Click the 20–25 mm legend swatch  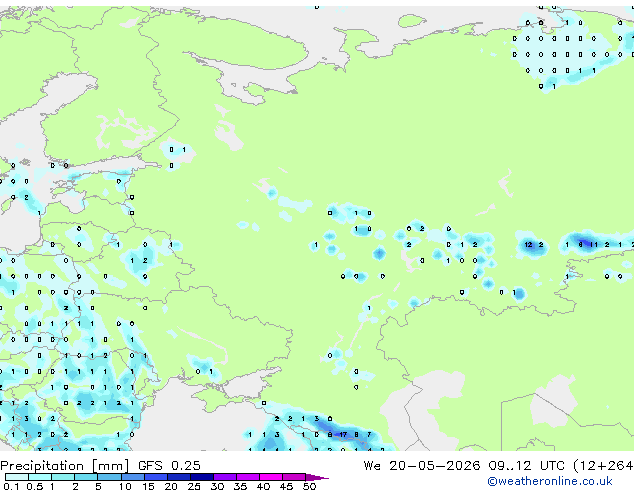click(178, 477)
